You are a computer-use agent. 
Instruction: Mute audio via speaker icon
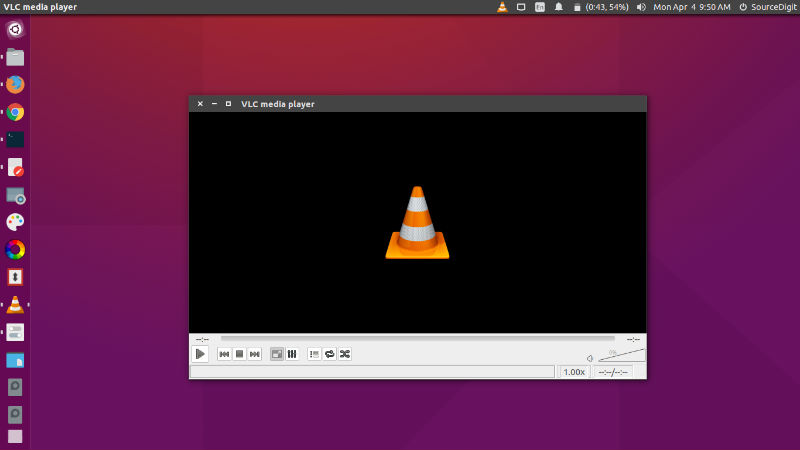(x=590, y=359)
